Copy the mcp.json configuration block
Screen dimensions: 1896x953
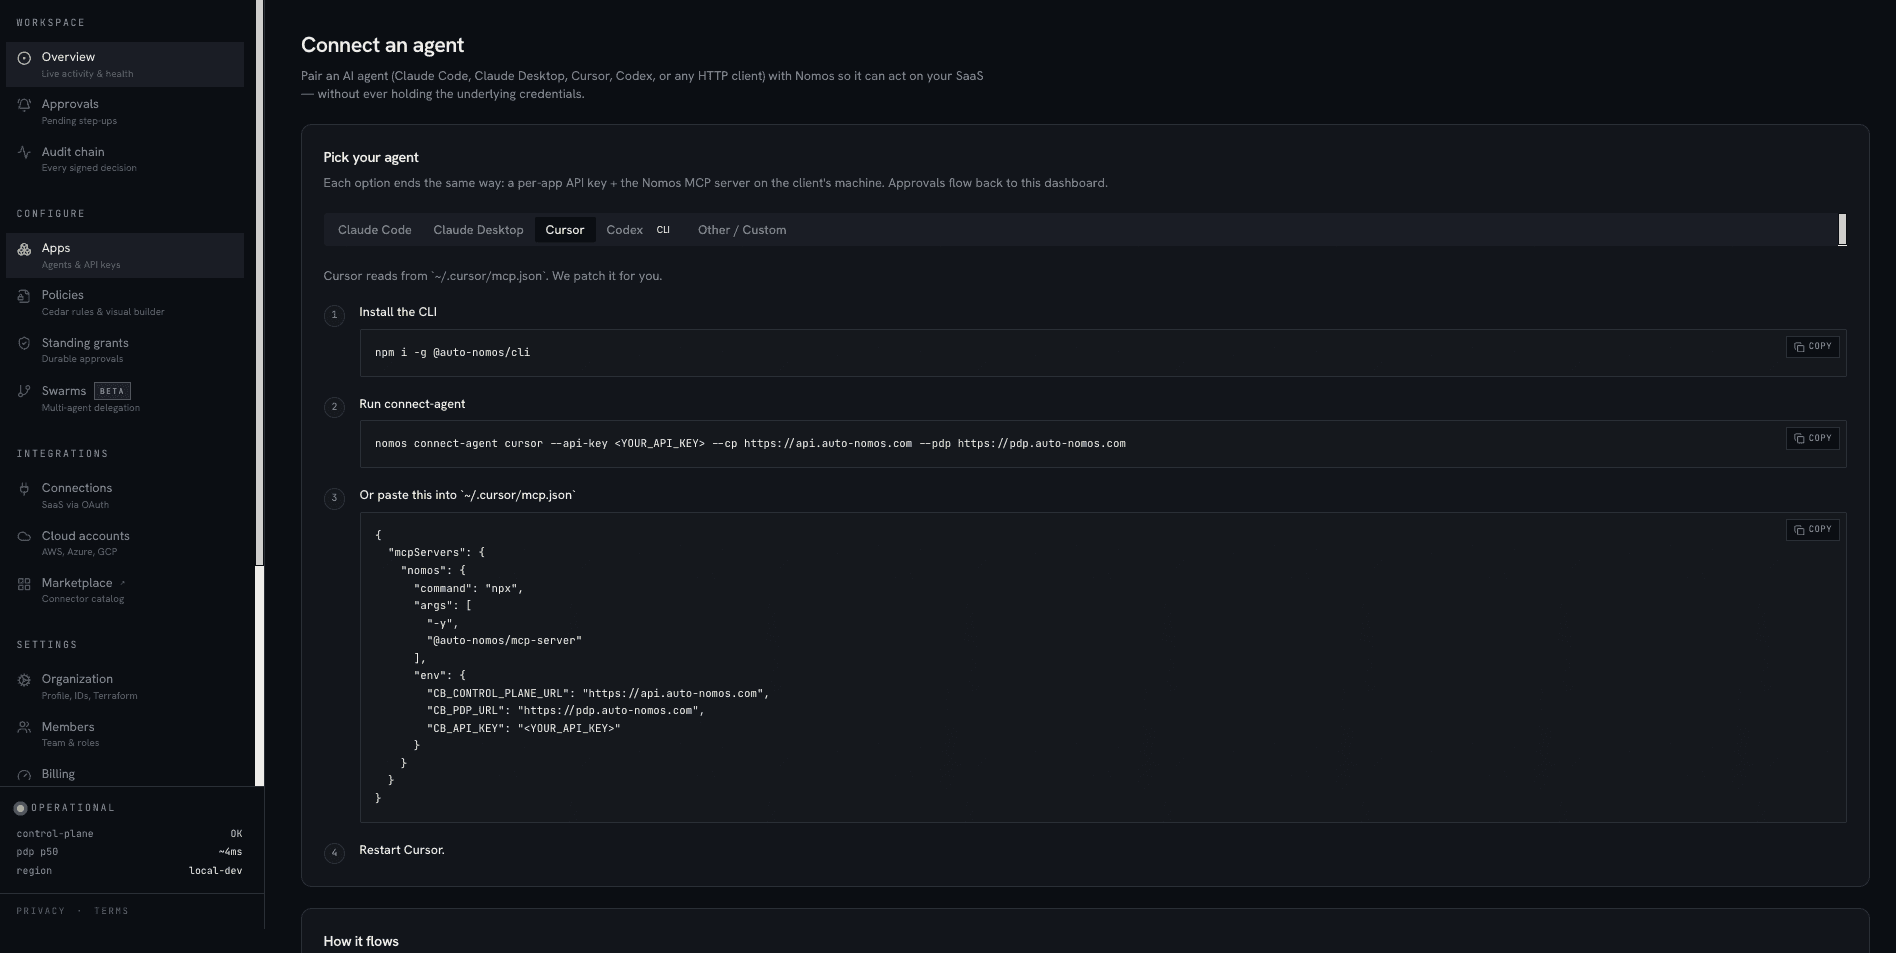click(x=1812, y=529)
